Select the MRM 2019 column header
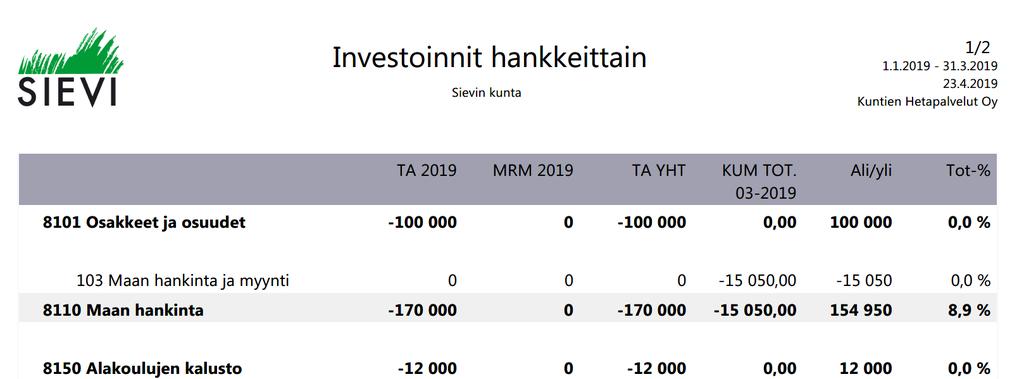Image resolution: width=1024 pixels, height=379 pixels. [x=533, y=171]
